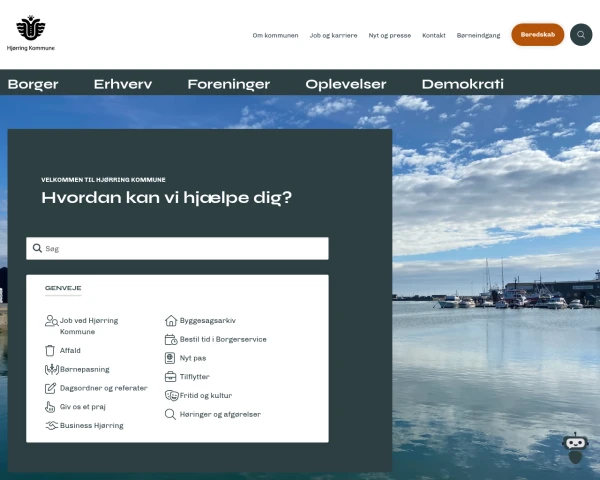Viewport: 600px width, 480px height.
Task: Click the magnifier icon inside the search field
Action: pyautogui.click(x=37, y=248)
